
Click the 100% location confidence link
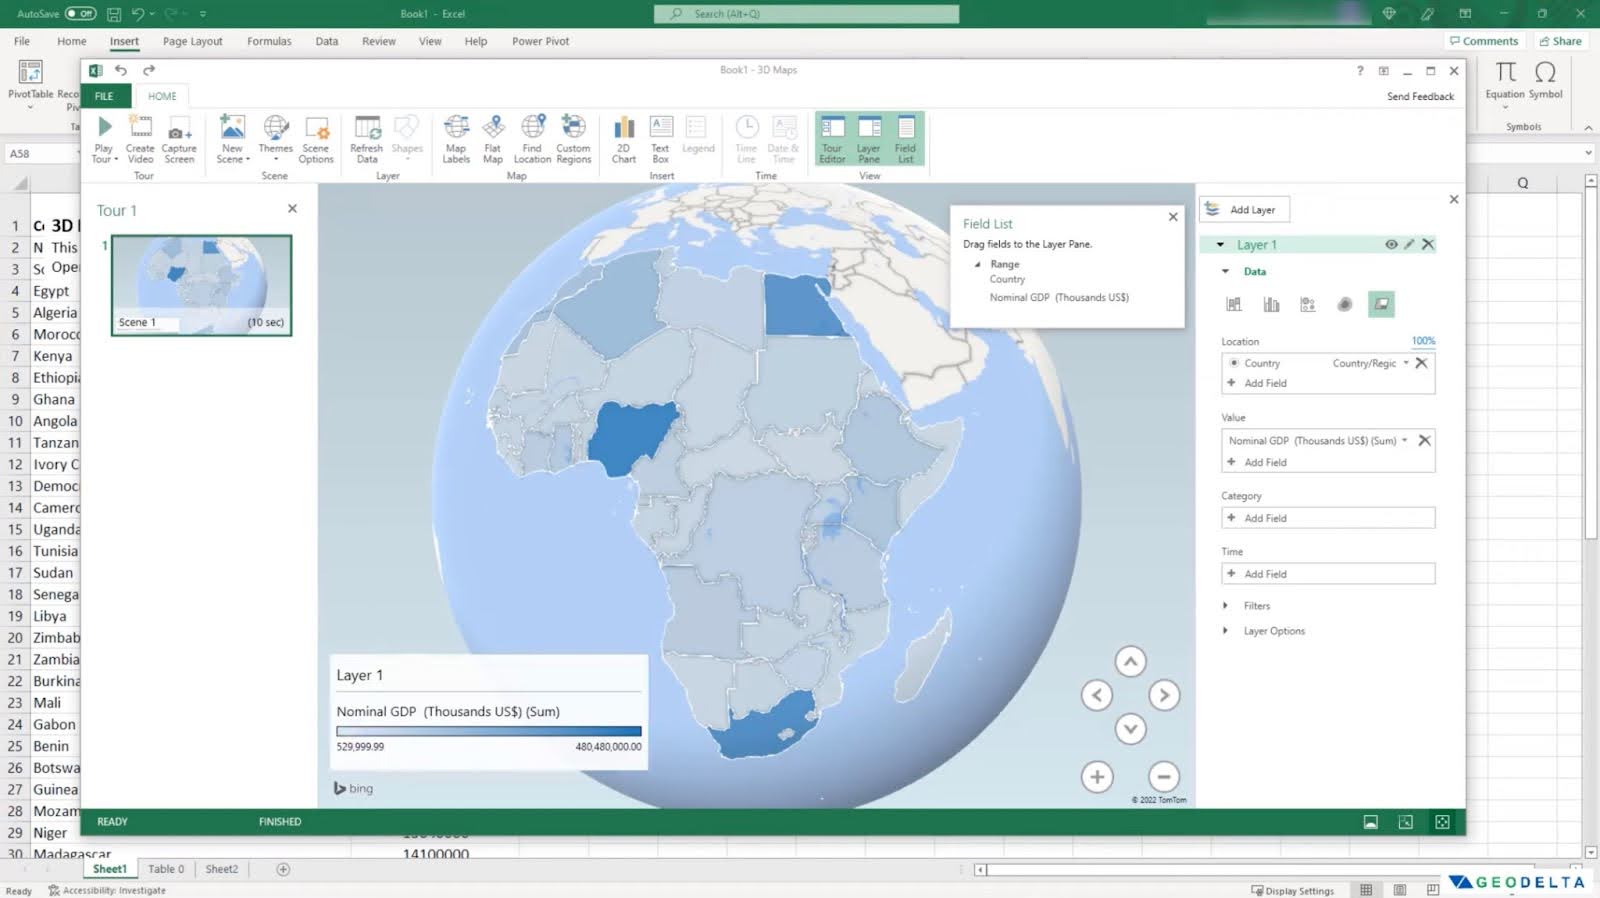coord(1423,341)
